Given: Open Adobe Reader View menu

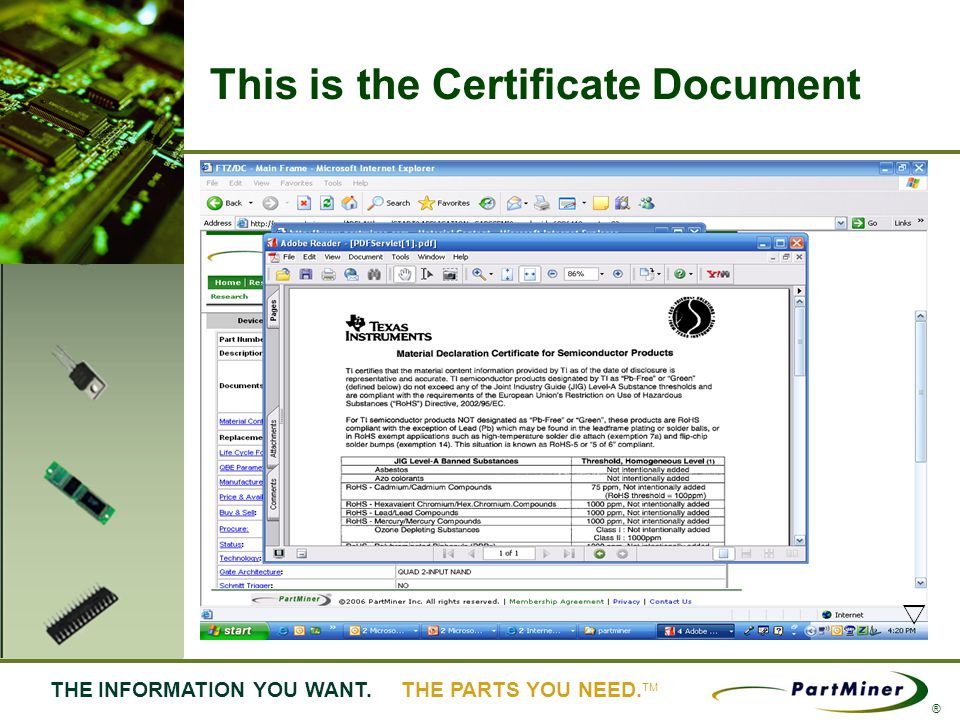Looking at the screenshot, I should coord(332,257).
